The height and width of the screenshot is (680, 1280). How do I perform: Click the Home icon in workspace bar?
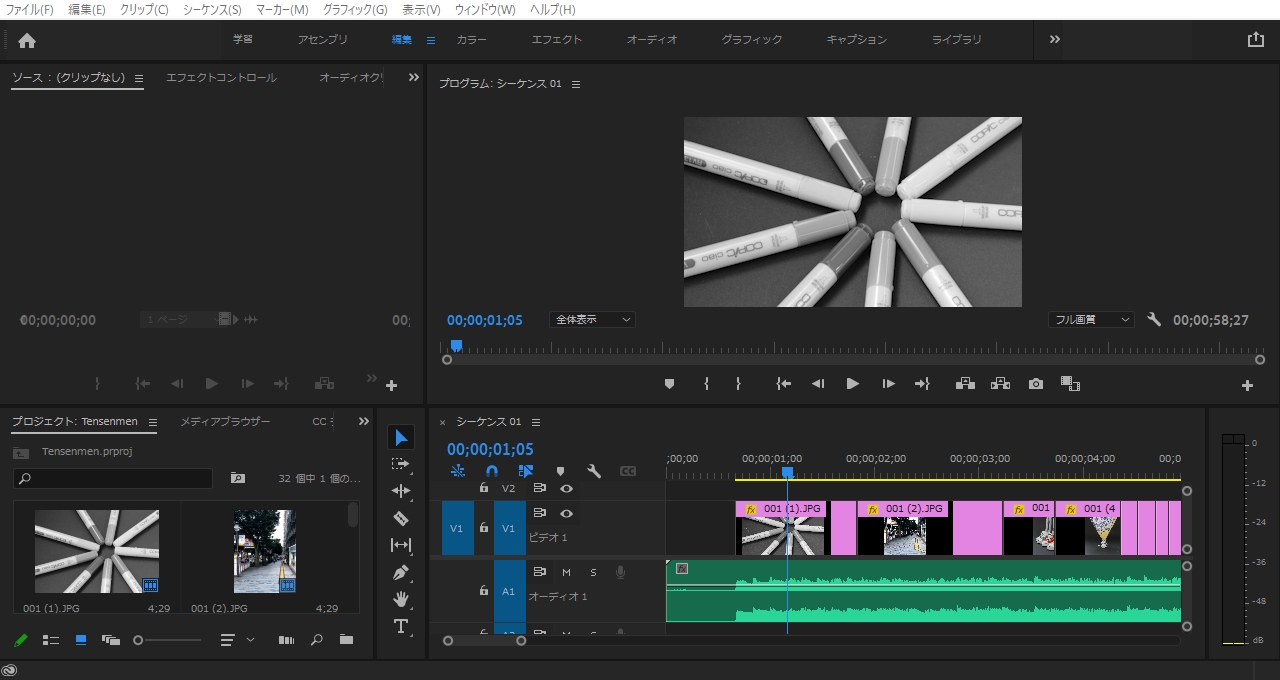tap(27, 40)
